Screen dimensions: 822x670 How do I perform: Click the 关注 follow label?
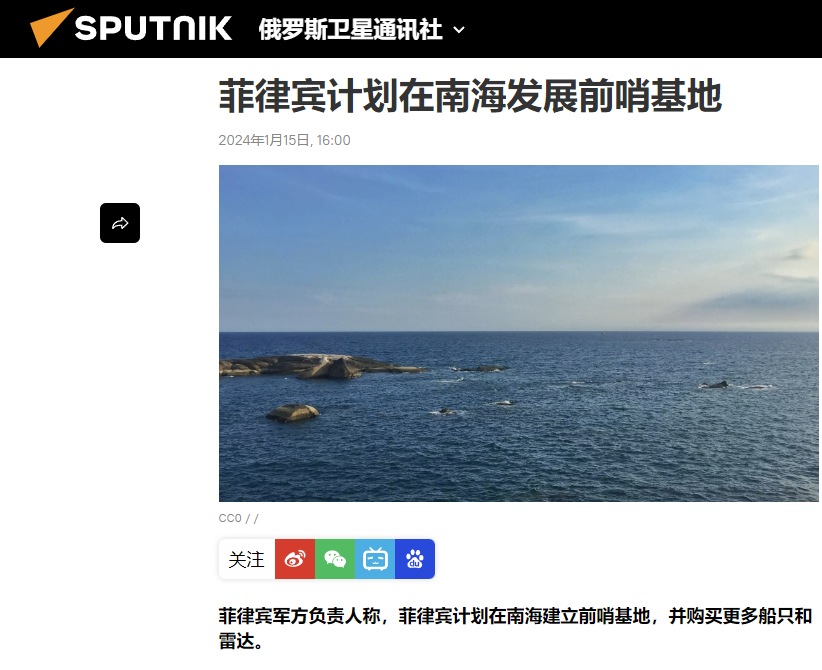click(x=246, y=559)
